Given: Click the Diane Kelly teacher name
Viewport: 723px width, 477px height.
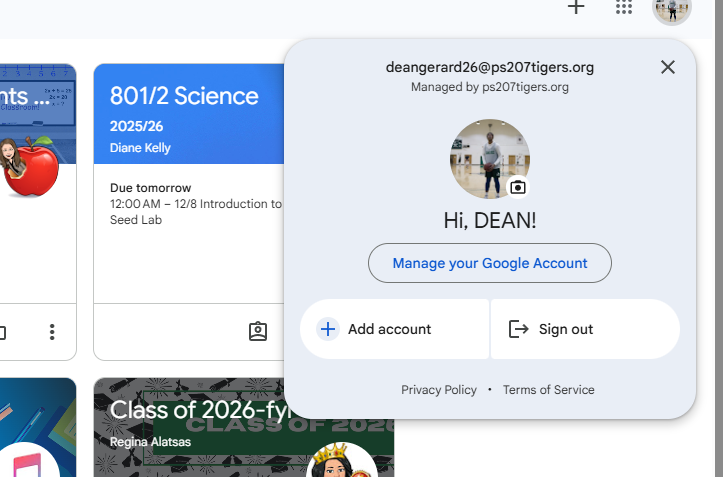Looking at the screenshot, I should (x=140, y=148).
